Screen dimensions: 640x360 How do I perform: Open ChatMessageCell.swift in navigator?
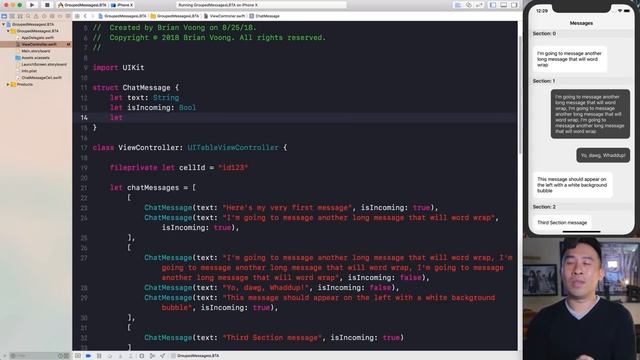click(42, 78)
